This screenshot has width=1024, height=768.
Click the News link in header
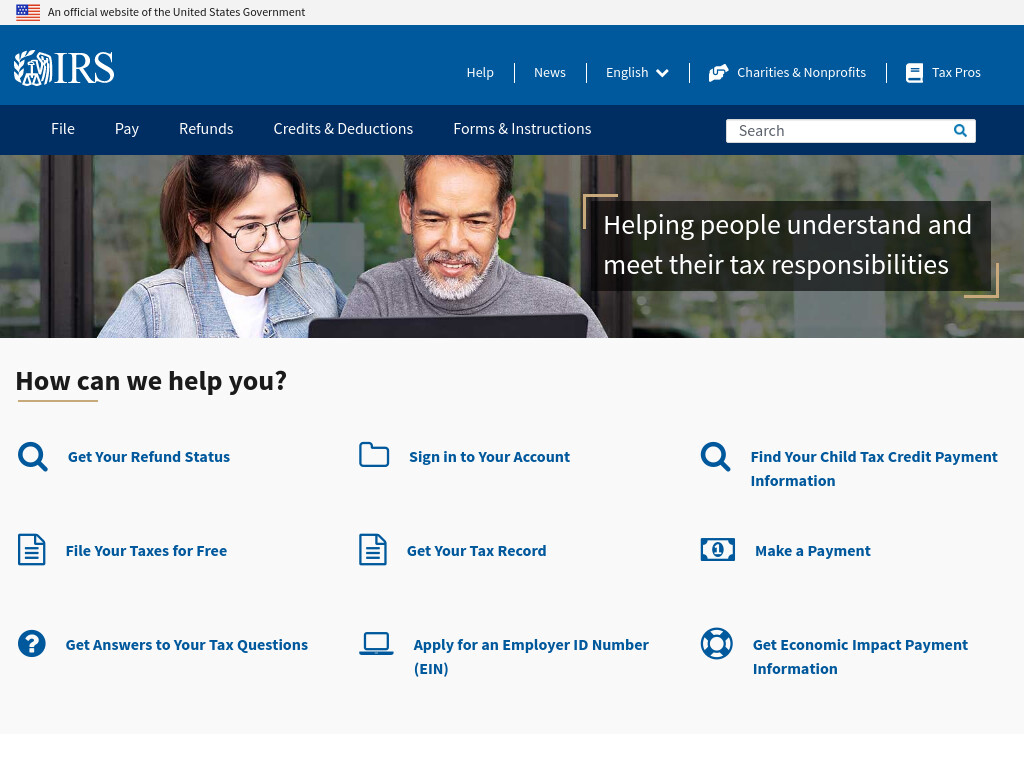tap(550, 72)
